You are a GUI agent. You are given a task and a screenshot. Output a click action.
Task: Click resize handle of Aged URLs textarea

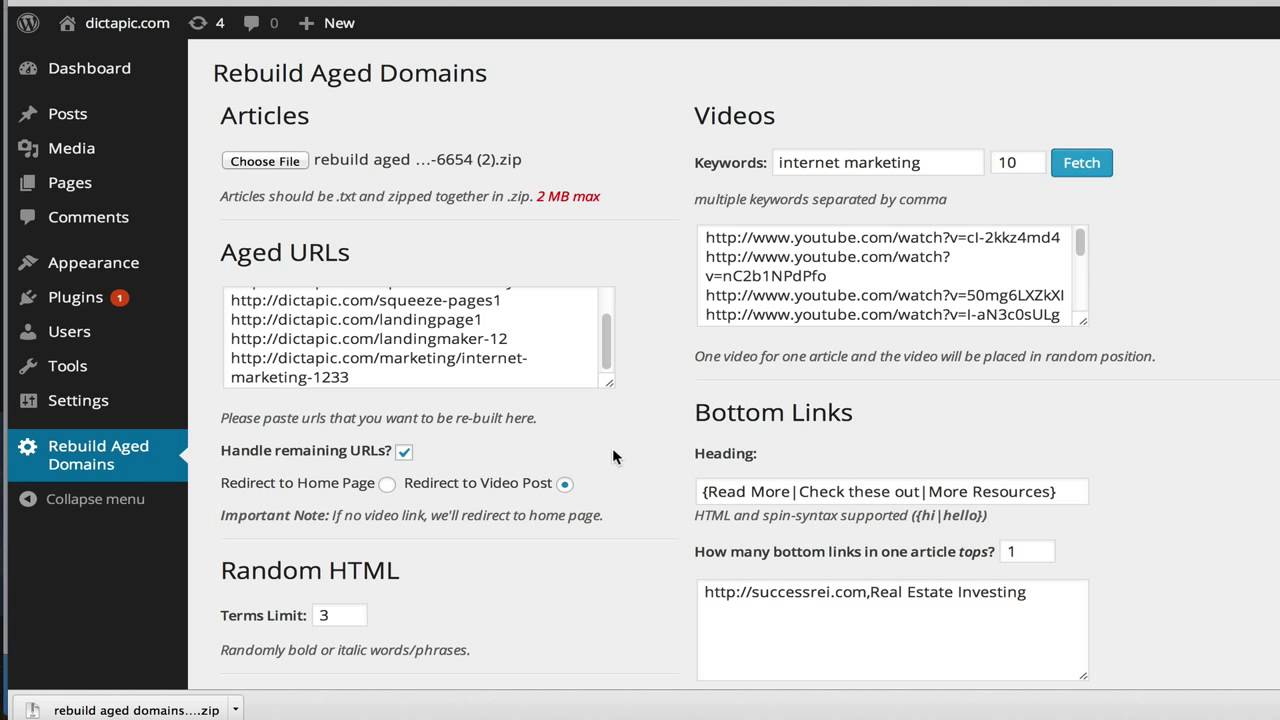click(x=609, y=382)
